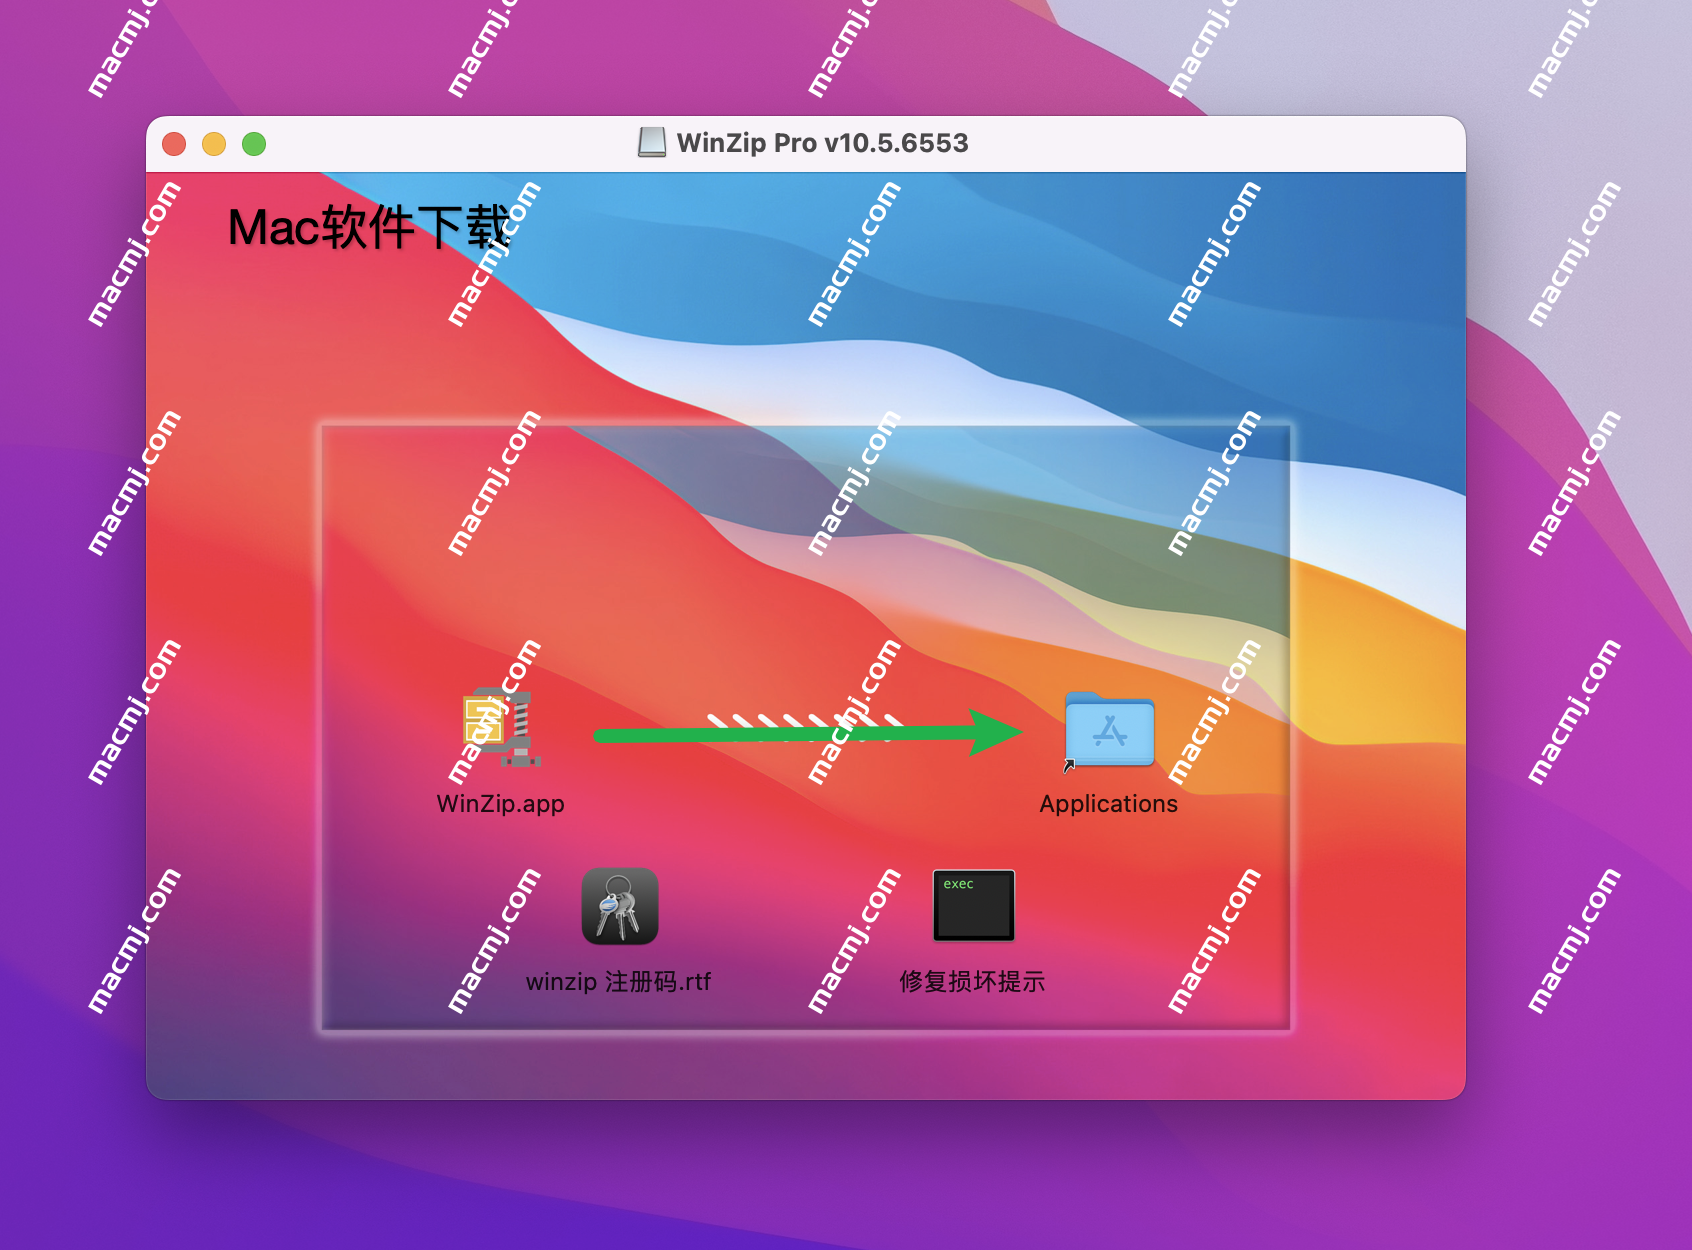Minimize the WinZip Pro window with the yellow button

[x=214, y=144]
